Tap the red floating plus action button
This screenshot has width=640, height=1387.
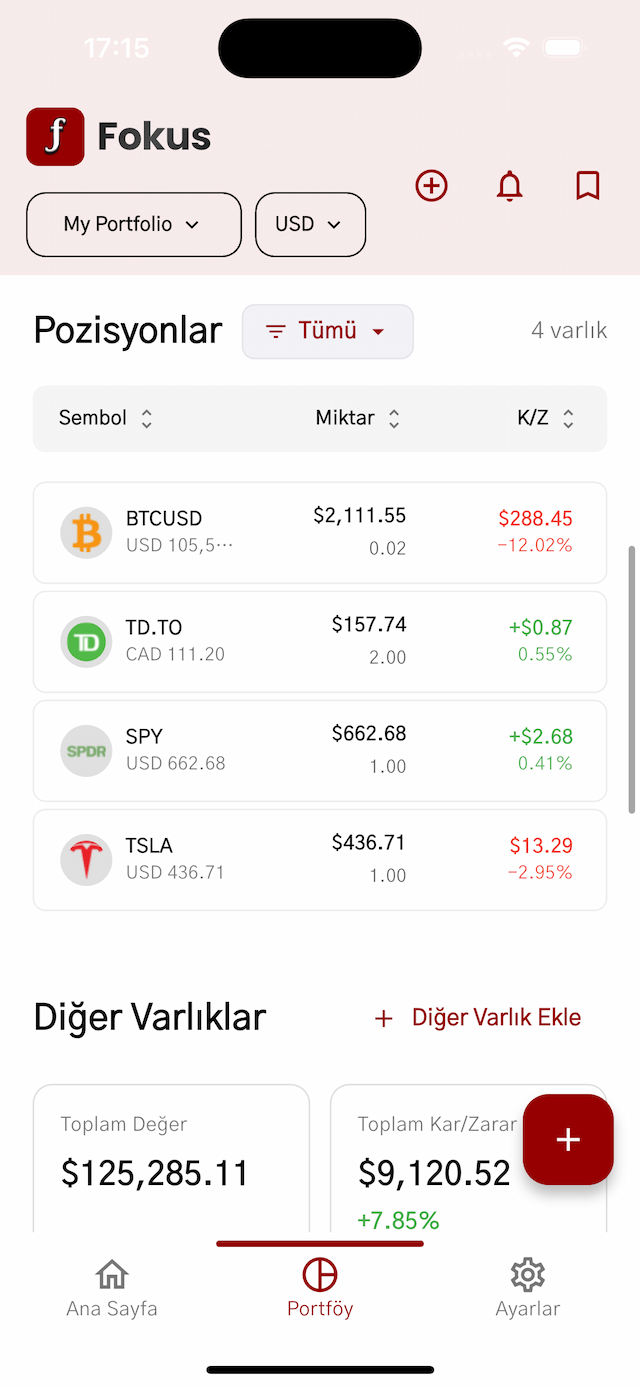pos(568,1139)
